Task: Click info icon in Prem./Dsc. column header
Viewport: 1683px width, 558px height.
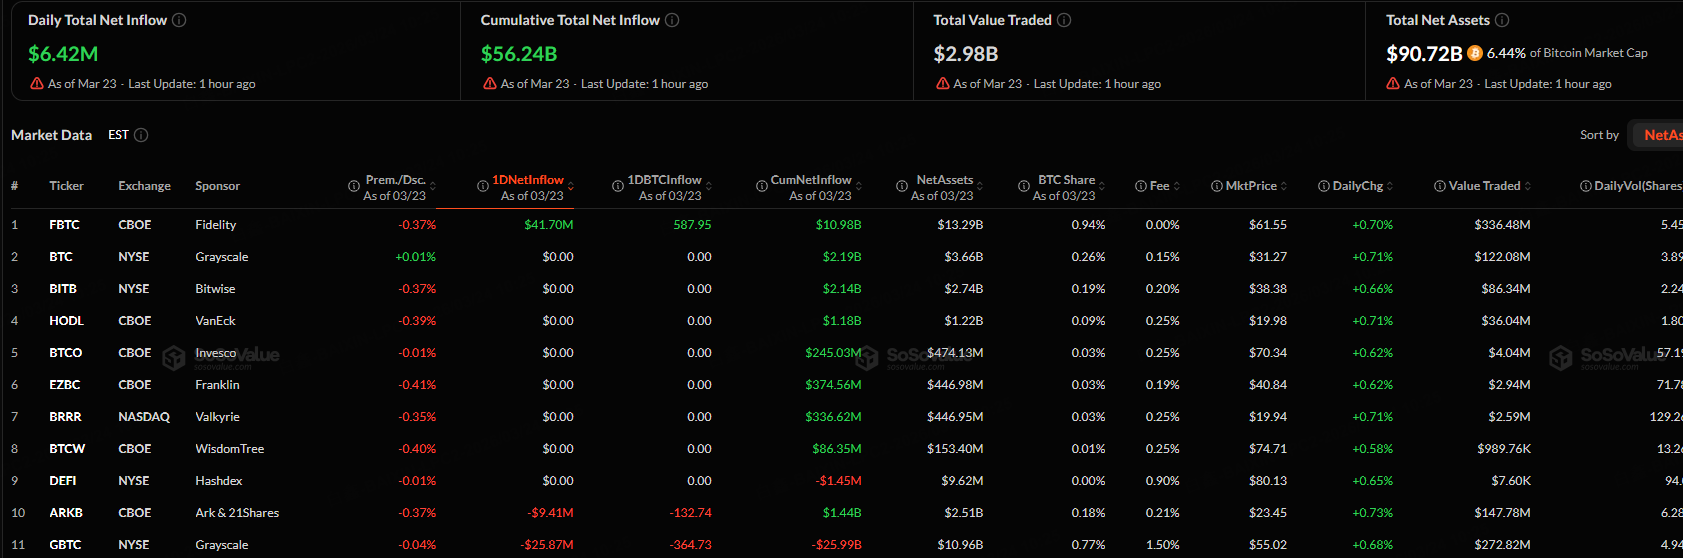Action: [354, 186]
